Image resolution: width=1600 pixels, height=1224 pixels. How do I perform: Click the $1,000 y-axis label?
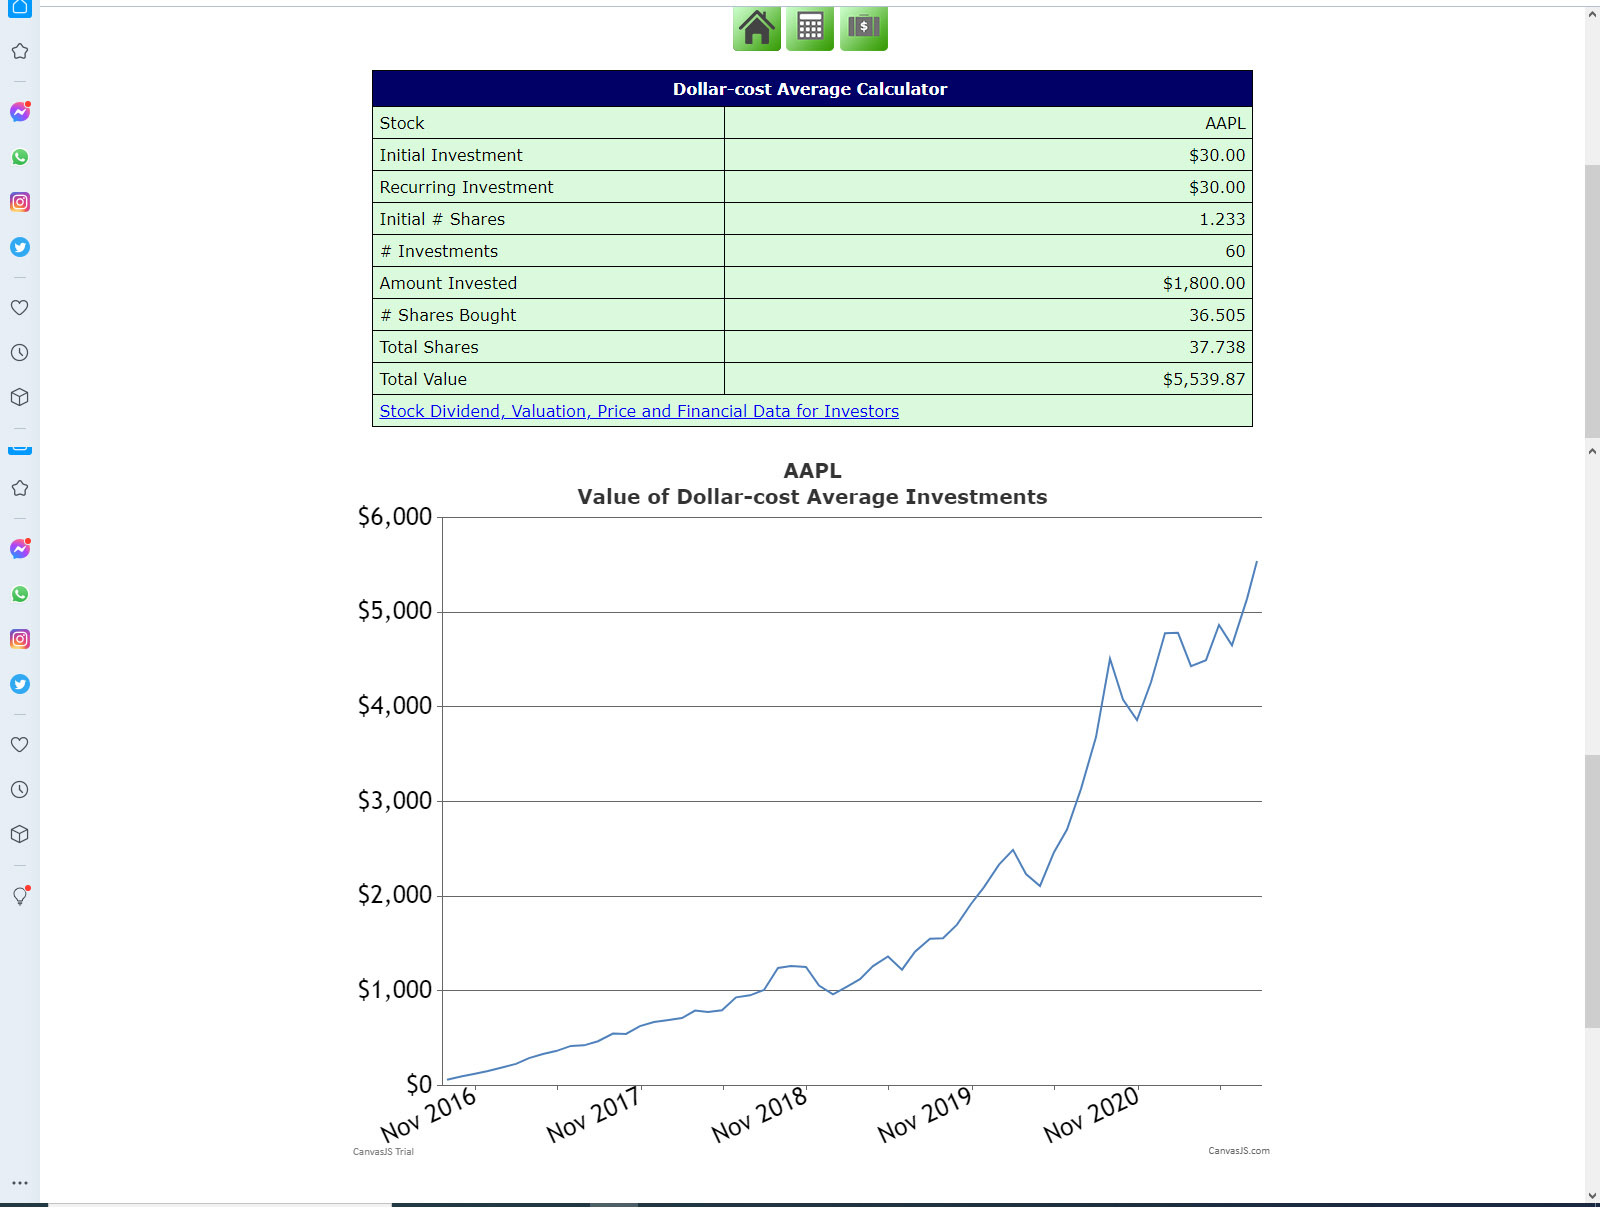395,990
